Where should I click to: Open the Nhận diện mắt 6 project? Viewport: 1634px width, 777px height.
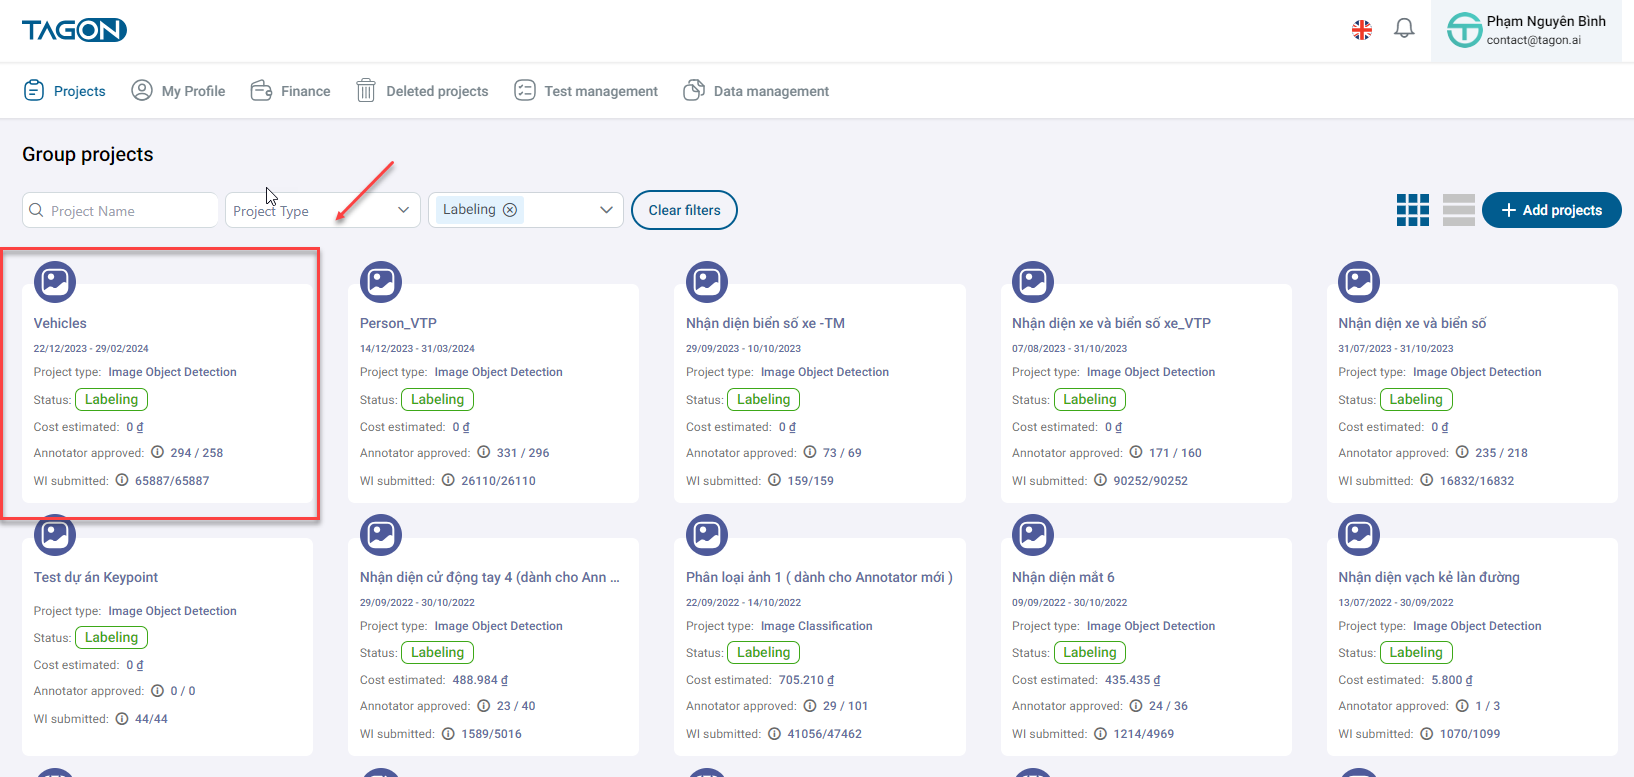pos(1063,577)
